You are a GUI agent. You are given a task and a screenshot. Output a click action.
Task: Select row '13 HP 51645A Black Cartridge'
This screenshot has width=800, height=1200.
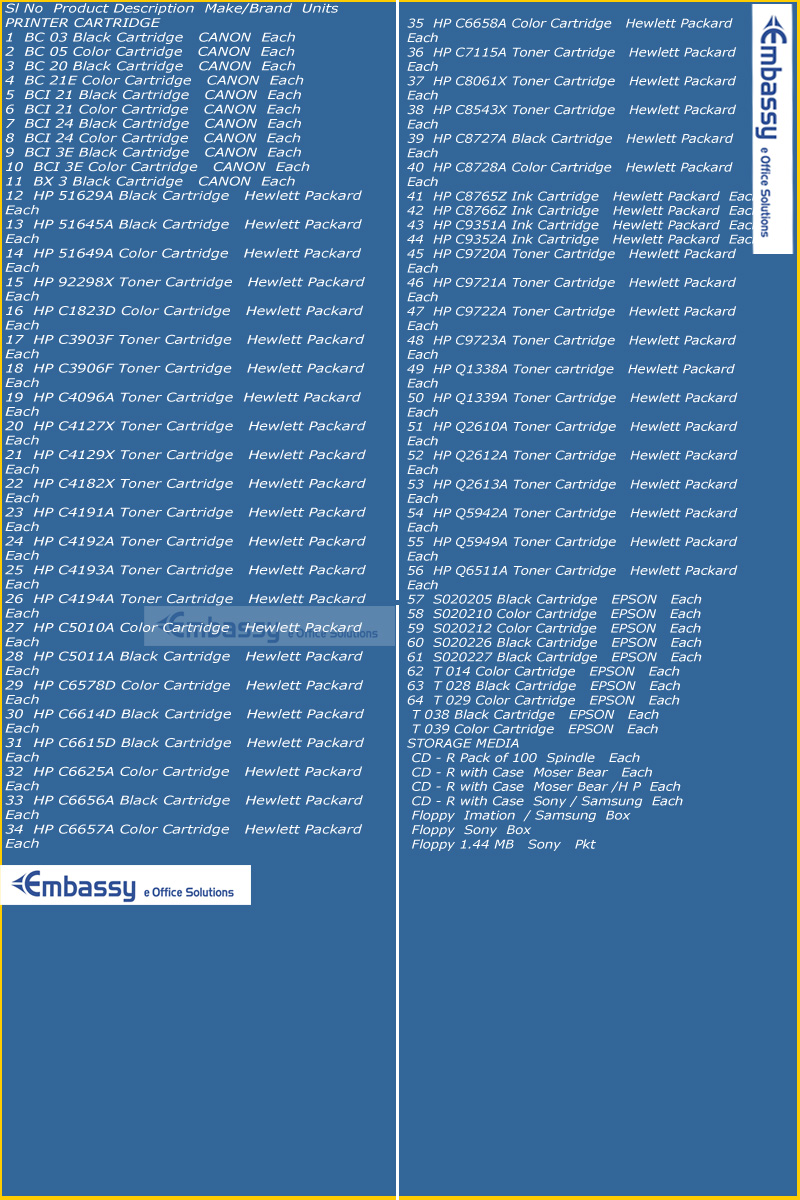(x=183, y=232)
